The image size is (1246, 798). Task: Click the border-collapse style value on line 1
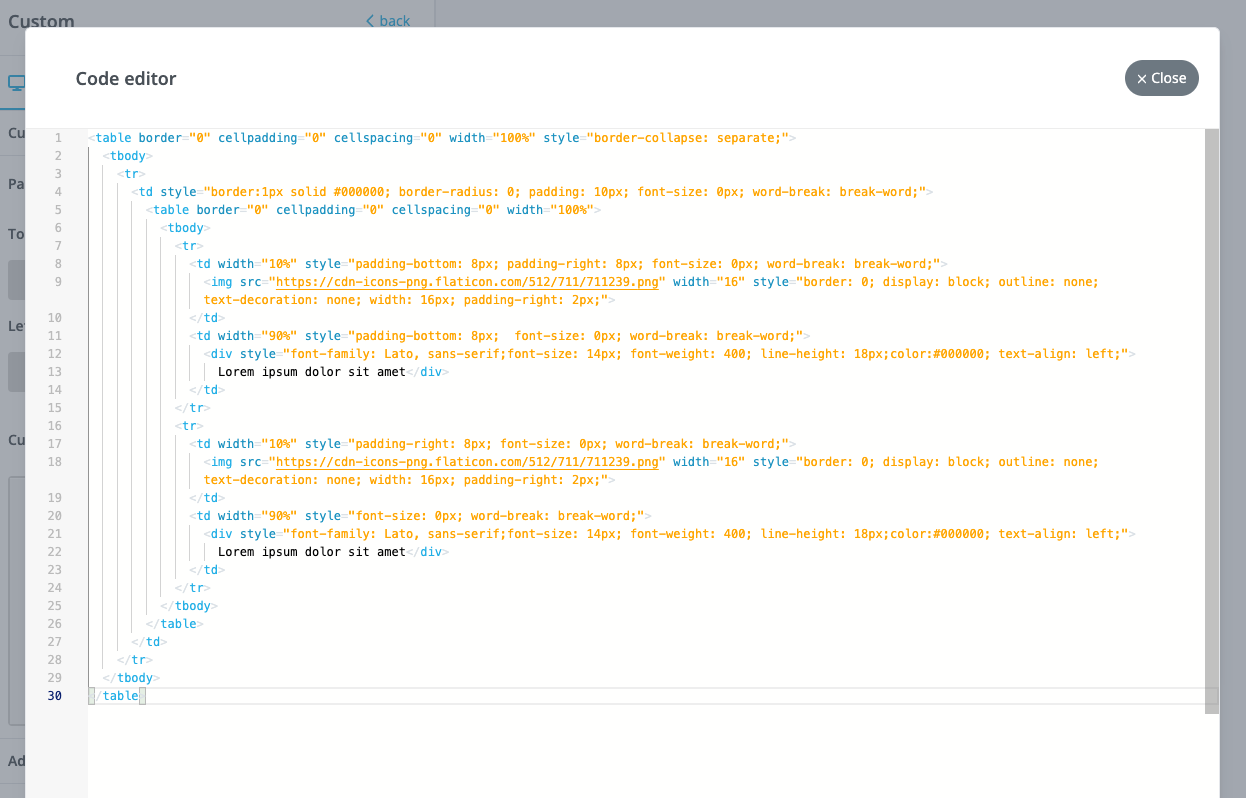coord(688,137)
